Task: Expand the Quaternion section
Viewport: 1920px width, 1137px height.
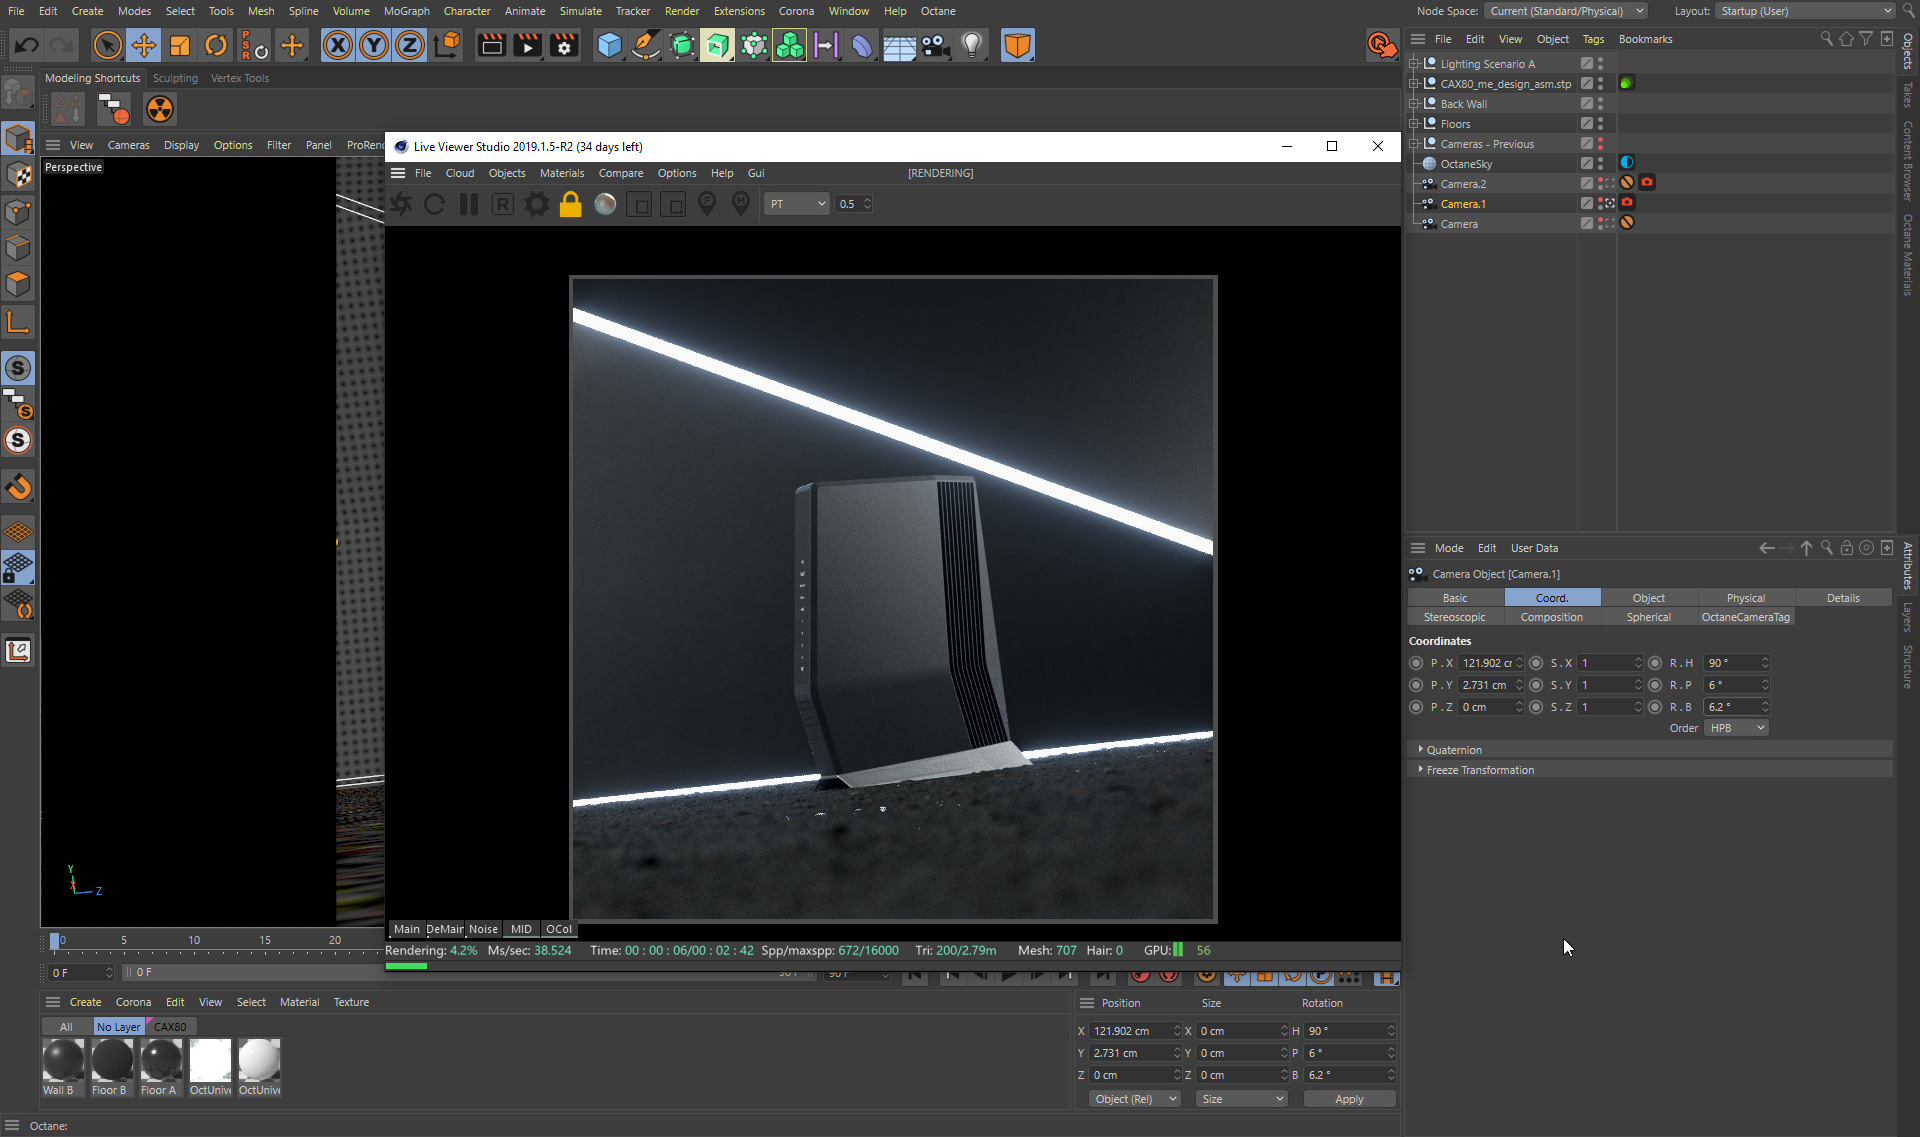Action: click(1420, 749)
